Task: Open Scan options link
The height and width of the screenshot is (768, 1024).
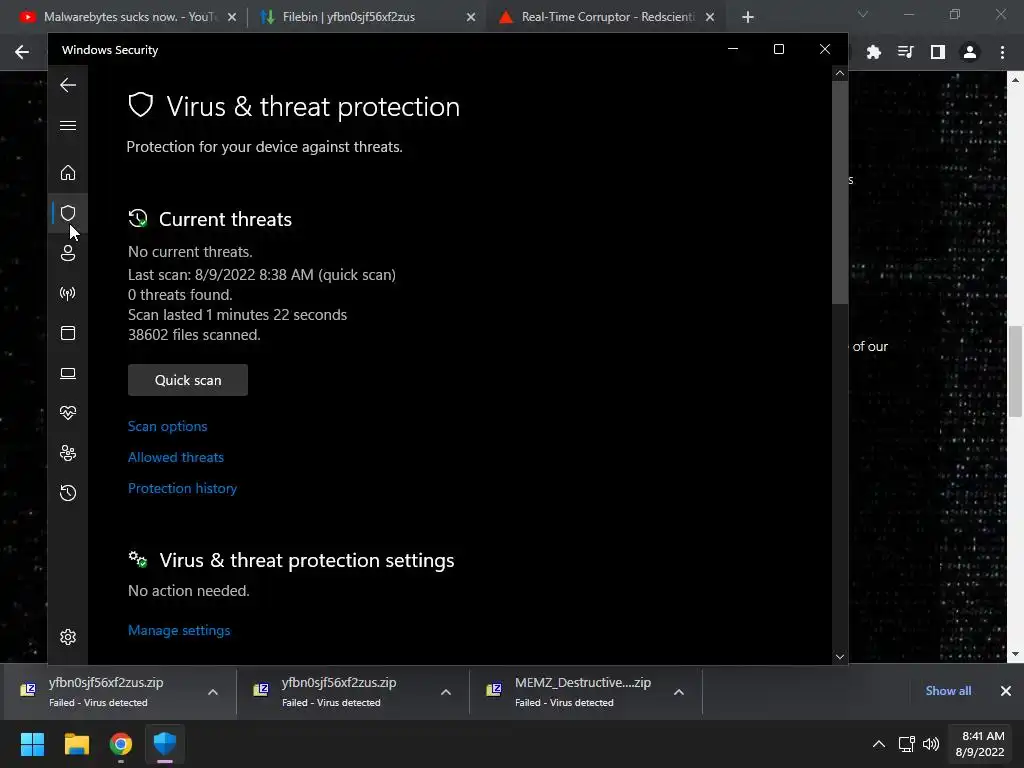Action: tap(168, 426)
